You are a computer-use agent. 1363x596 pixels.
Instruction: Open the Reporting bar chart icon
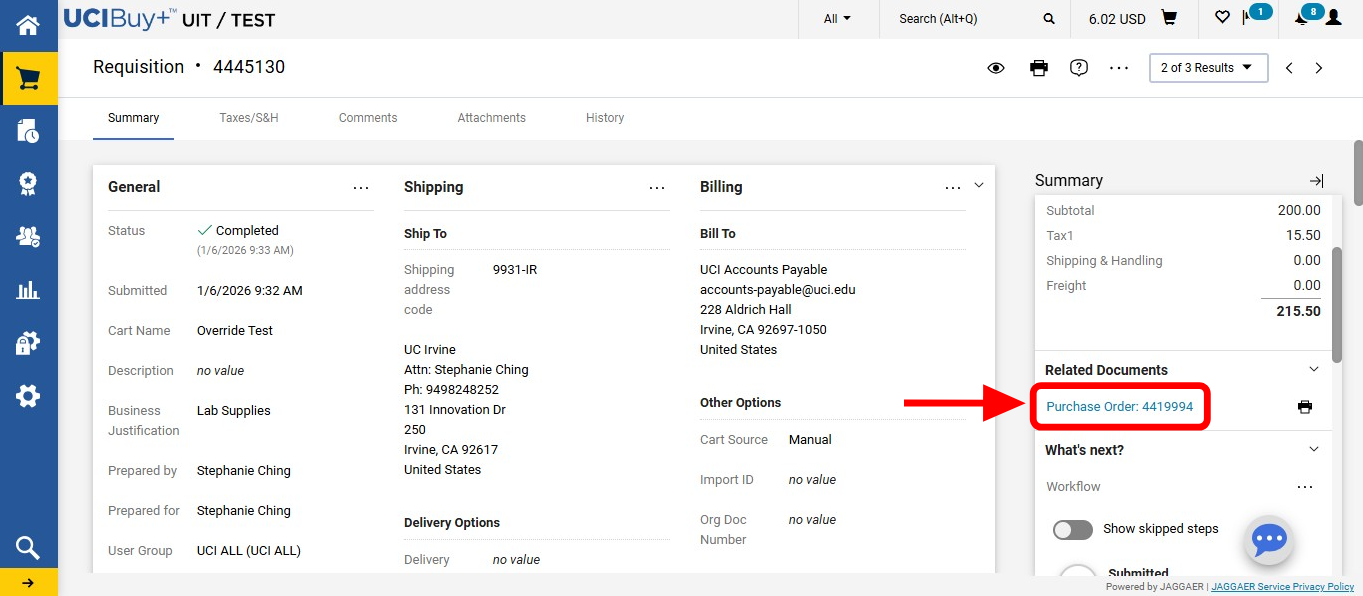[x=28, y=290]
